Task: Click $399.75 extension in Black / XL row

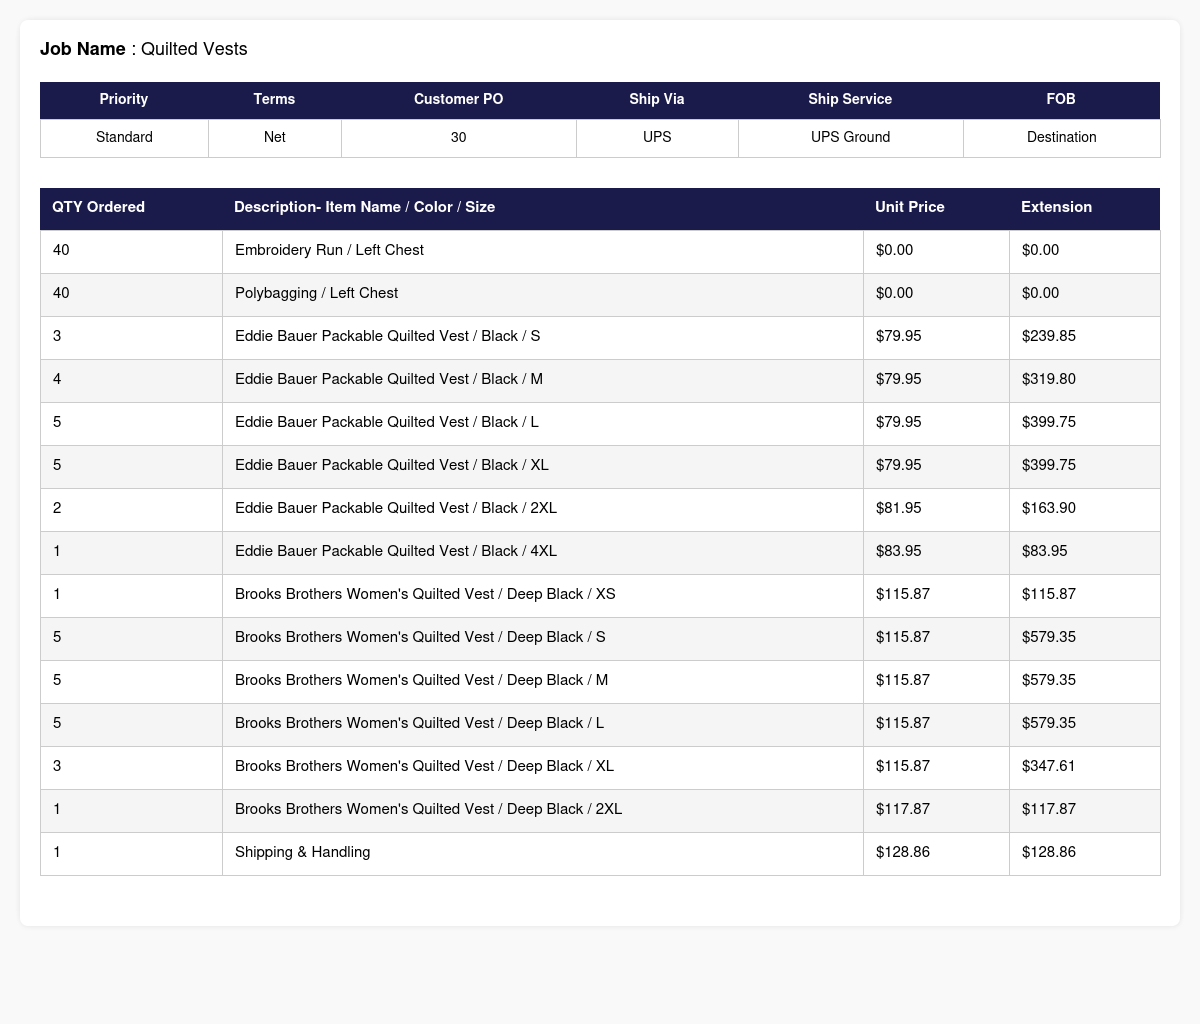Action: [x=1049, y=465]
